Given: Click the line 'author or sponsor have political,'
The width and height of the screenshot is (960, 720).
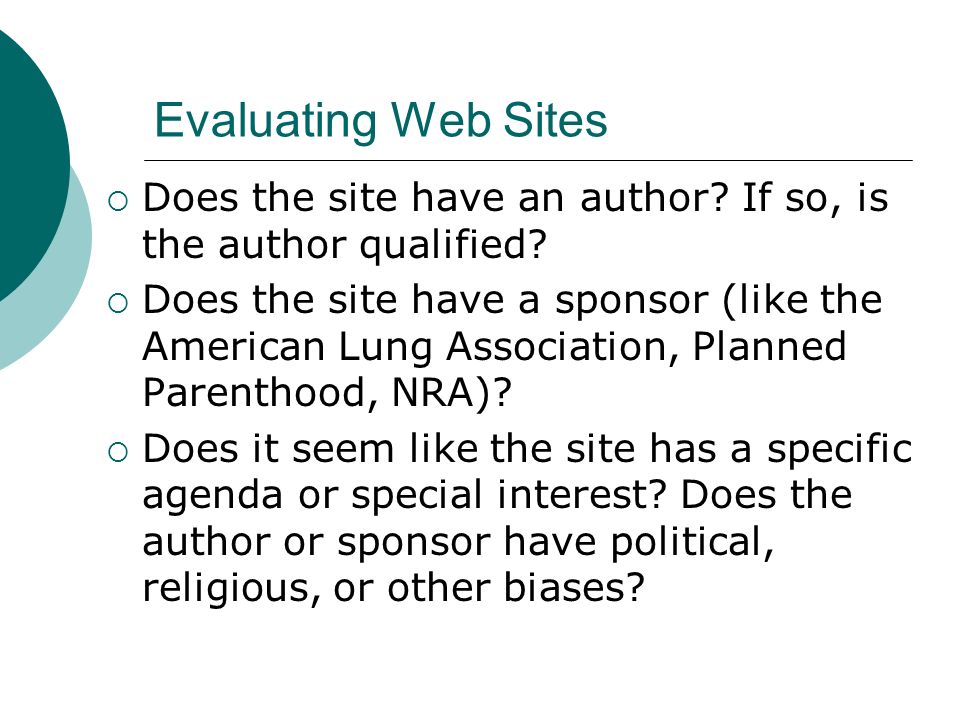Looking at the screenshot, I should point(458,542).
